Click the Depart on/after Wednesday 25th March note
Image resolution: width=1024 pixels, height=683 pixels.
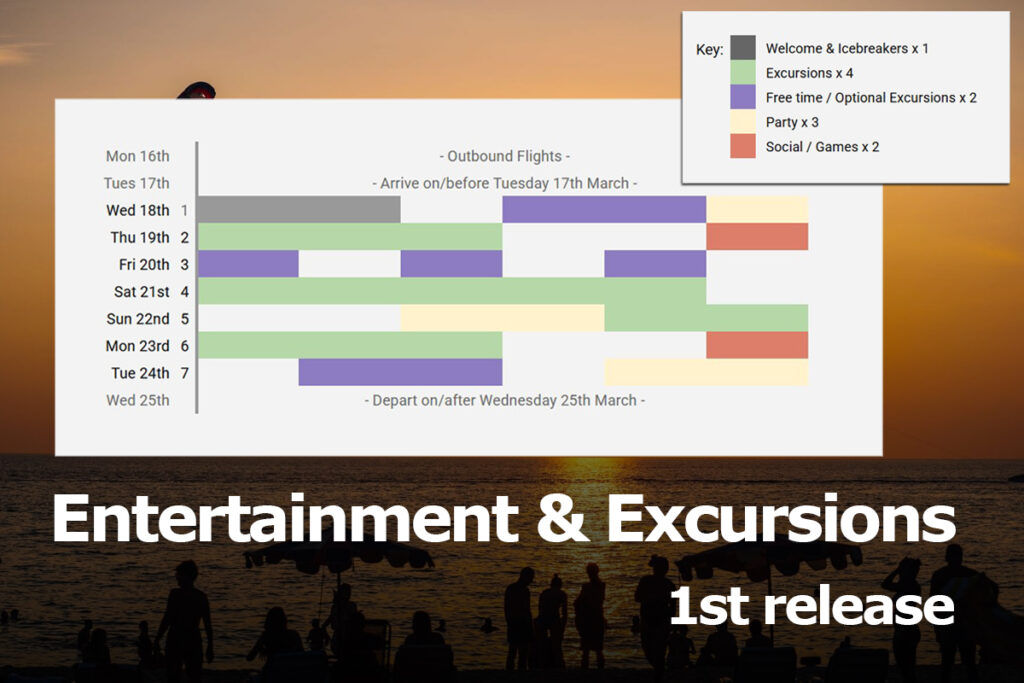[505, 400]
